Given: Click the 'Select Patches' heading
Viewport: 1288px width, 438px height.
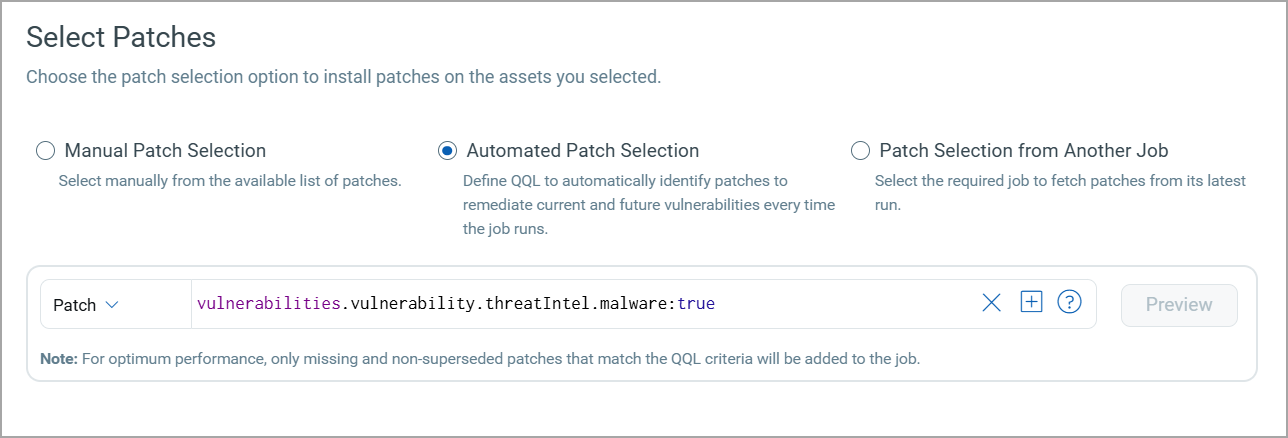Looking at the screenshot, I should 121,37.
